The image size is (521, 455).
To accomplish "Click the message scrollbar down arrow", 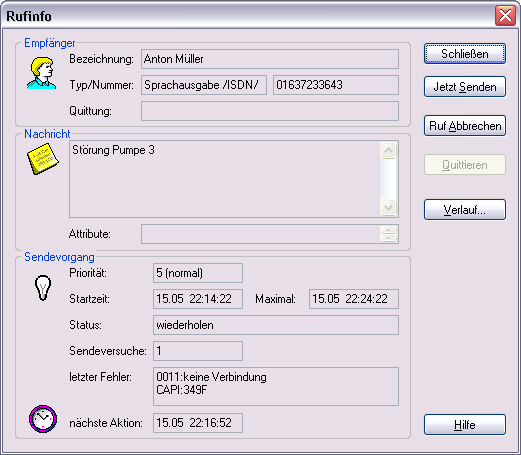I will click(x=388, y=208).
